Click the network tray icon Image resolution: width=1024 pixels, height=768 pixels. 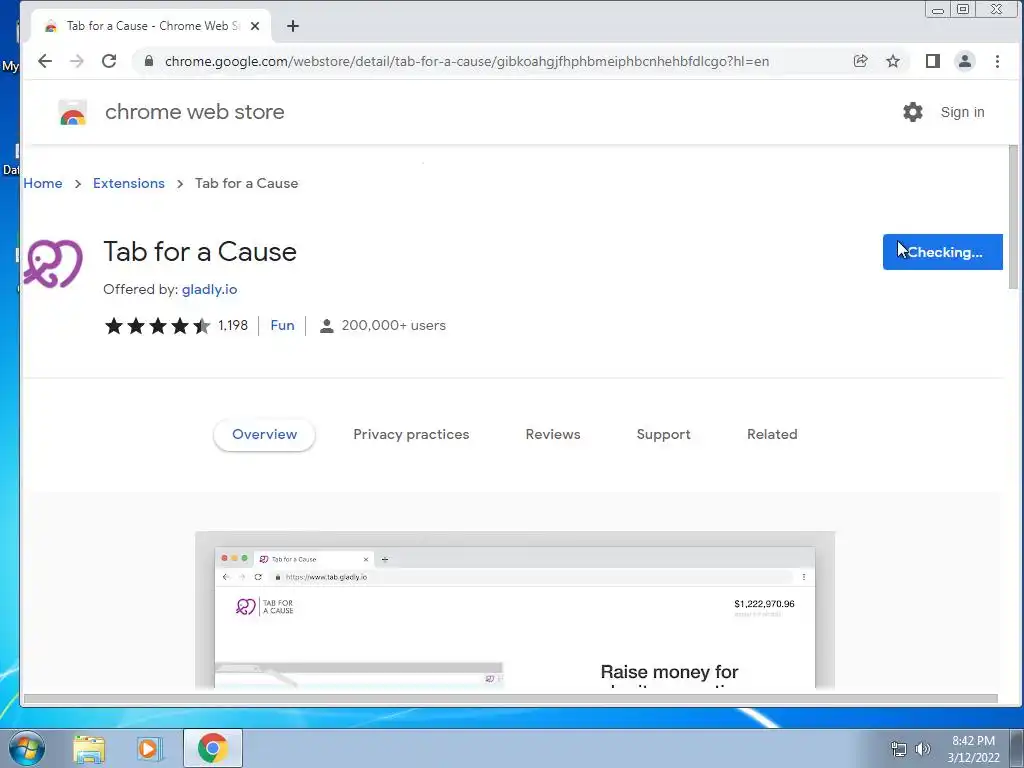coord(899,749)
